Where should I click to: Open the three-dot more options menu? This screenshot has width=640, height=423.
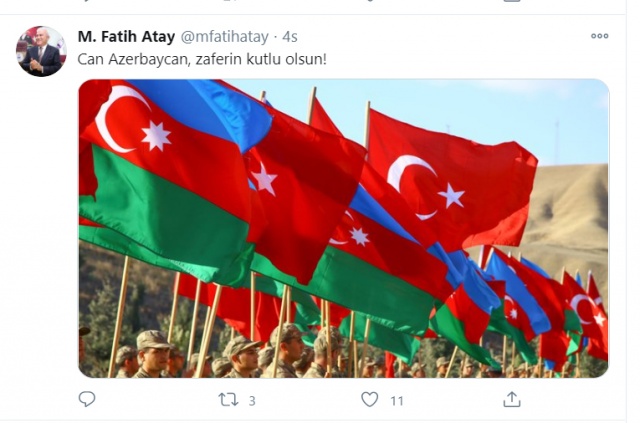[600, 36]
